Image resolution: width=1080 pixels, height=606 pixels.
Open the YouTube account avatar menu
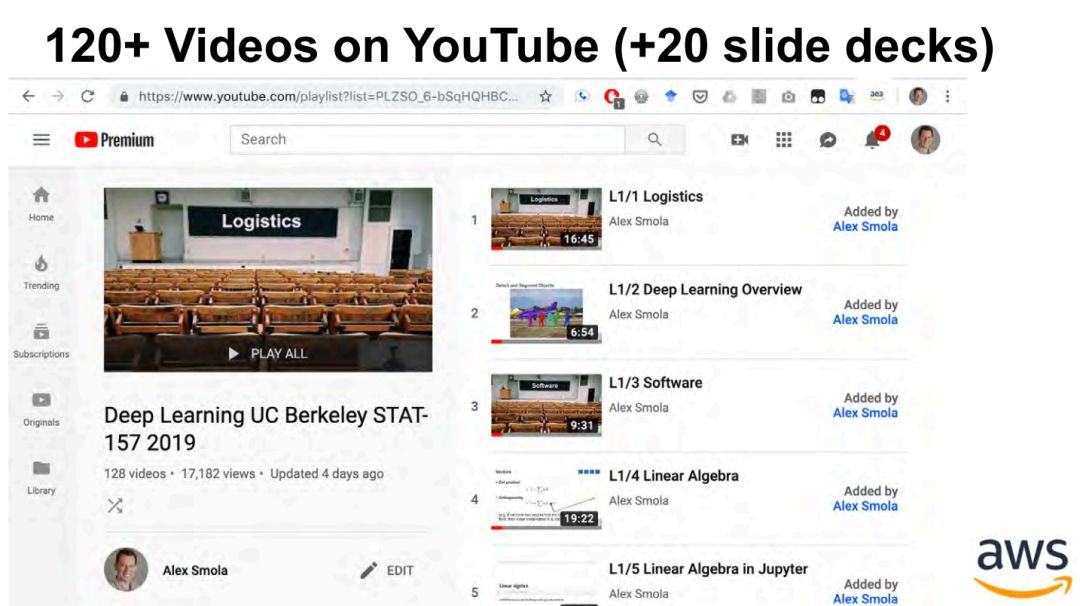[925, 140]
